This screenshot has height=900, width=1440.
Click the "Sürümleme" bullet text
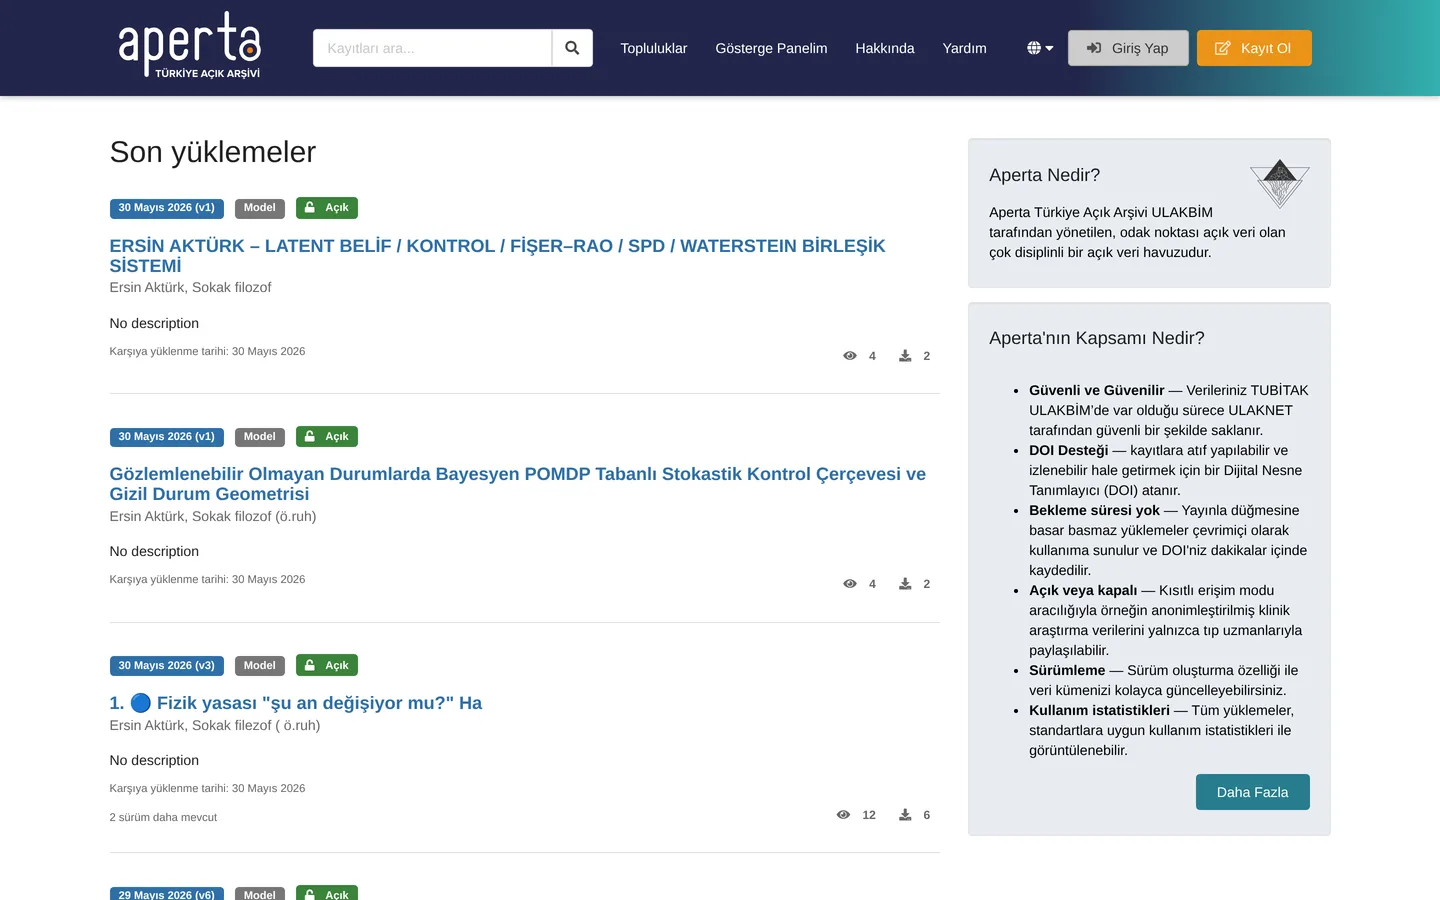[1067, 670]
